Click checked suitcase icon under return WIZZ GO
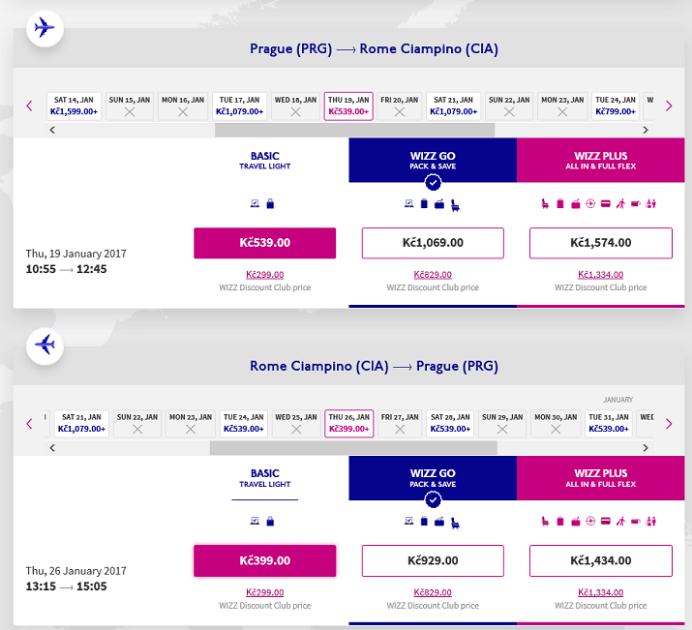The width and height of the screenshot is (692, 630). [439, 521]
